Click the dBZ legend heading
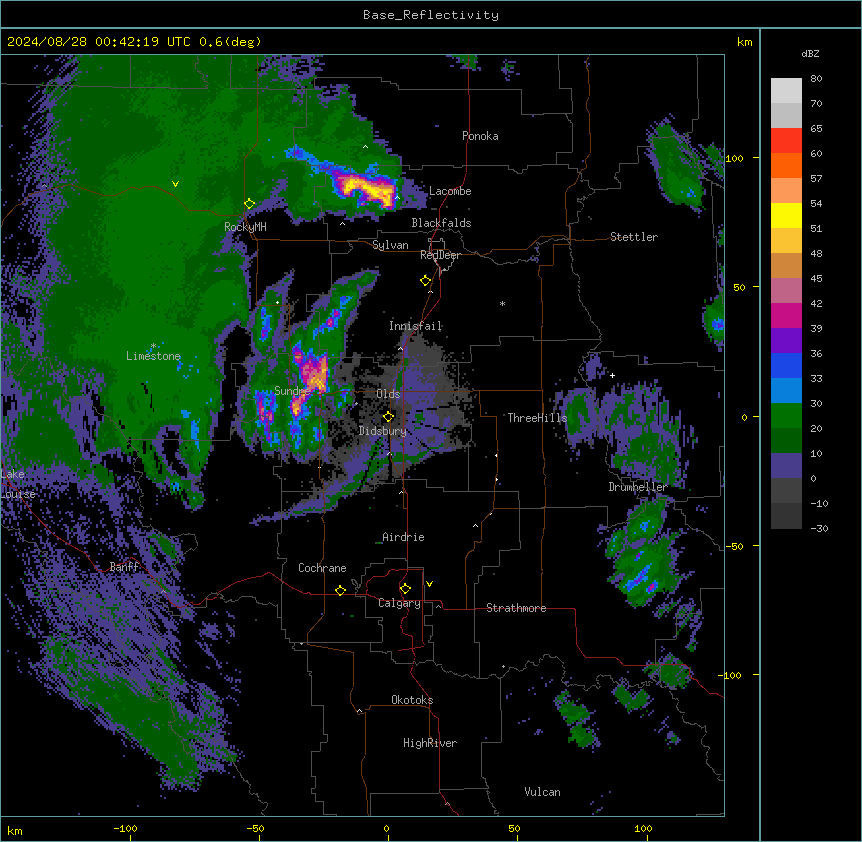Screen dimensions: 862x842 (810, 53)
